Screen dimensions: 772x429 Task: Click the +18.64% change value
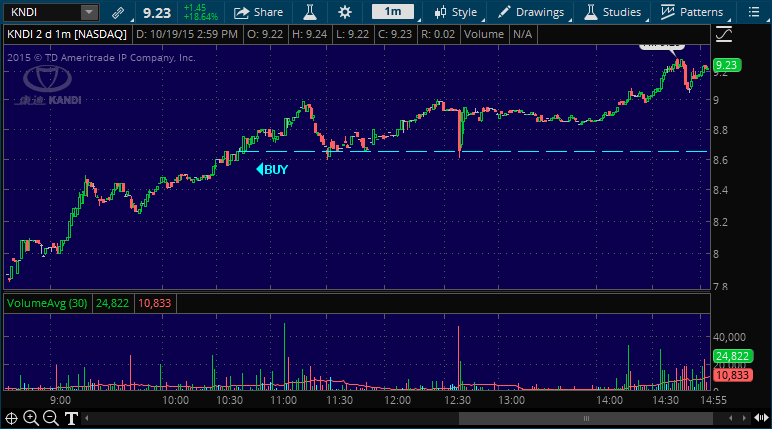[200, 17]
